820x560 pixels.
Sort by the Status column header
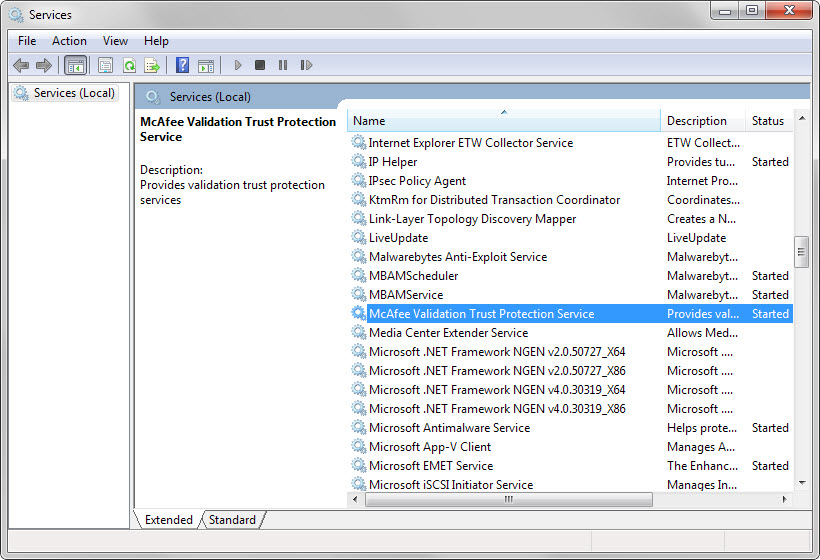click(769, 121)
